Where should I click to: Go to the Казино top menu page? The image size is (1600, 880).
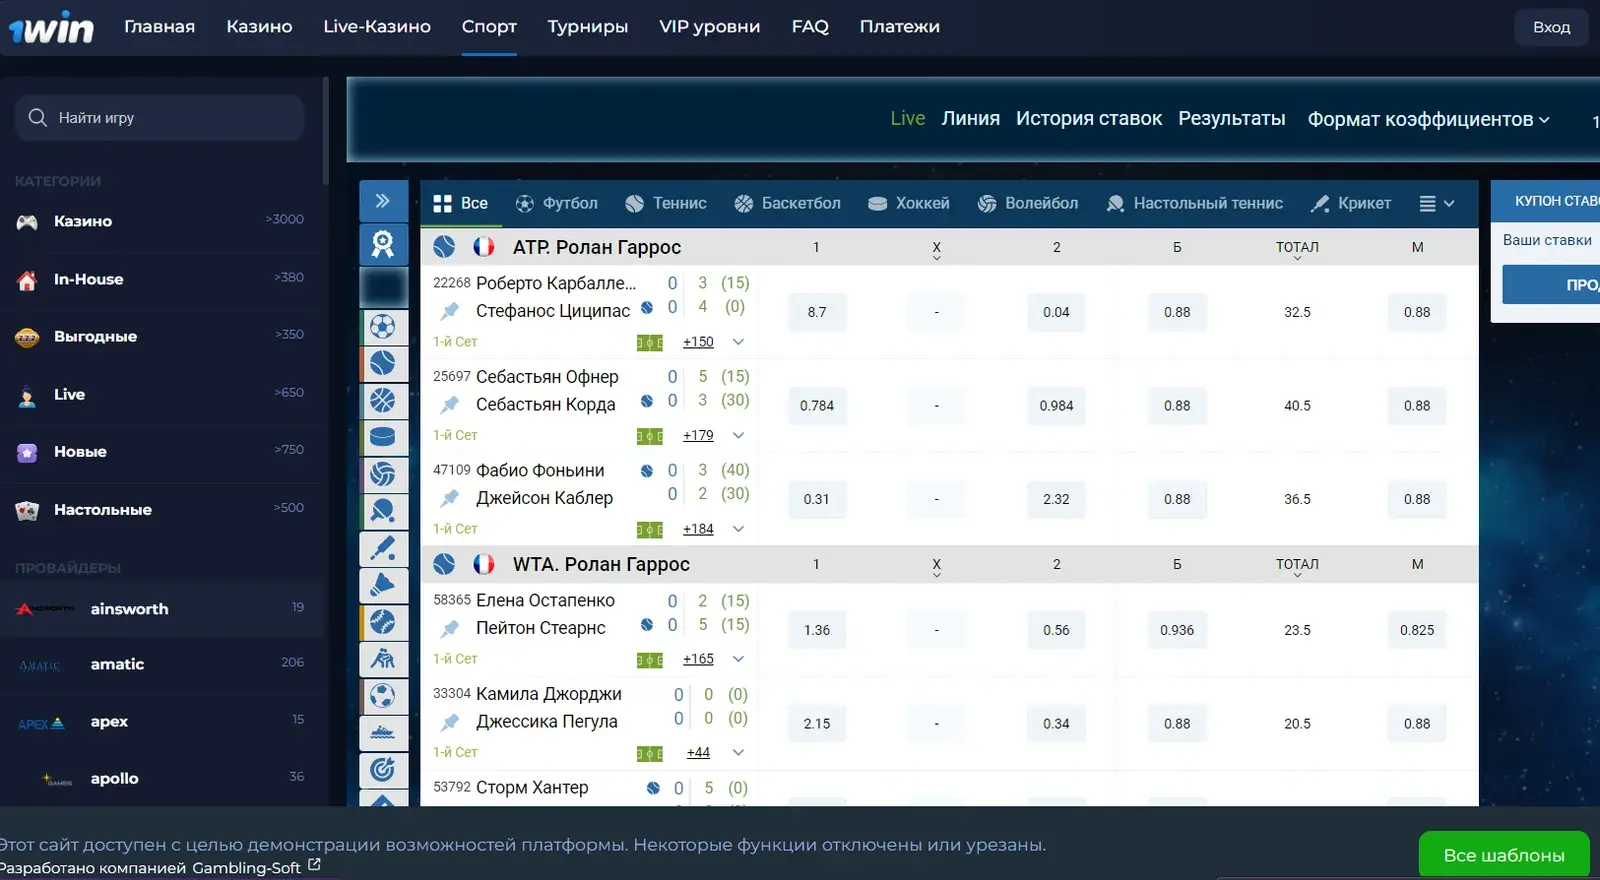[x=259, y=27]
